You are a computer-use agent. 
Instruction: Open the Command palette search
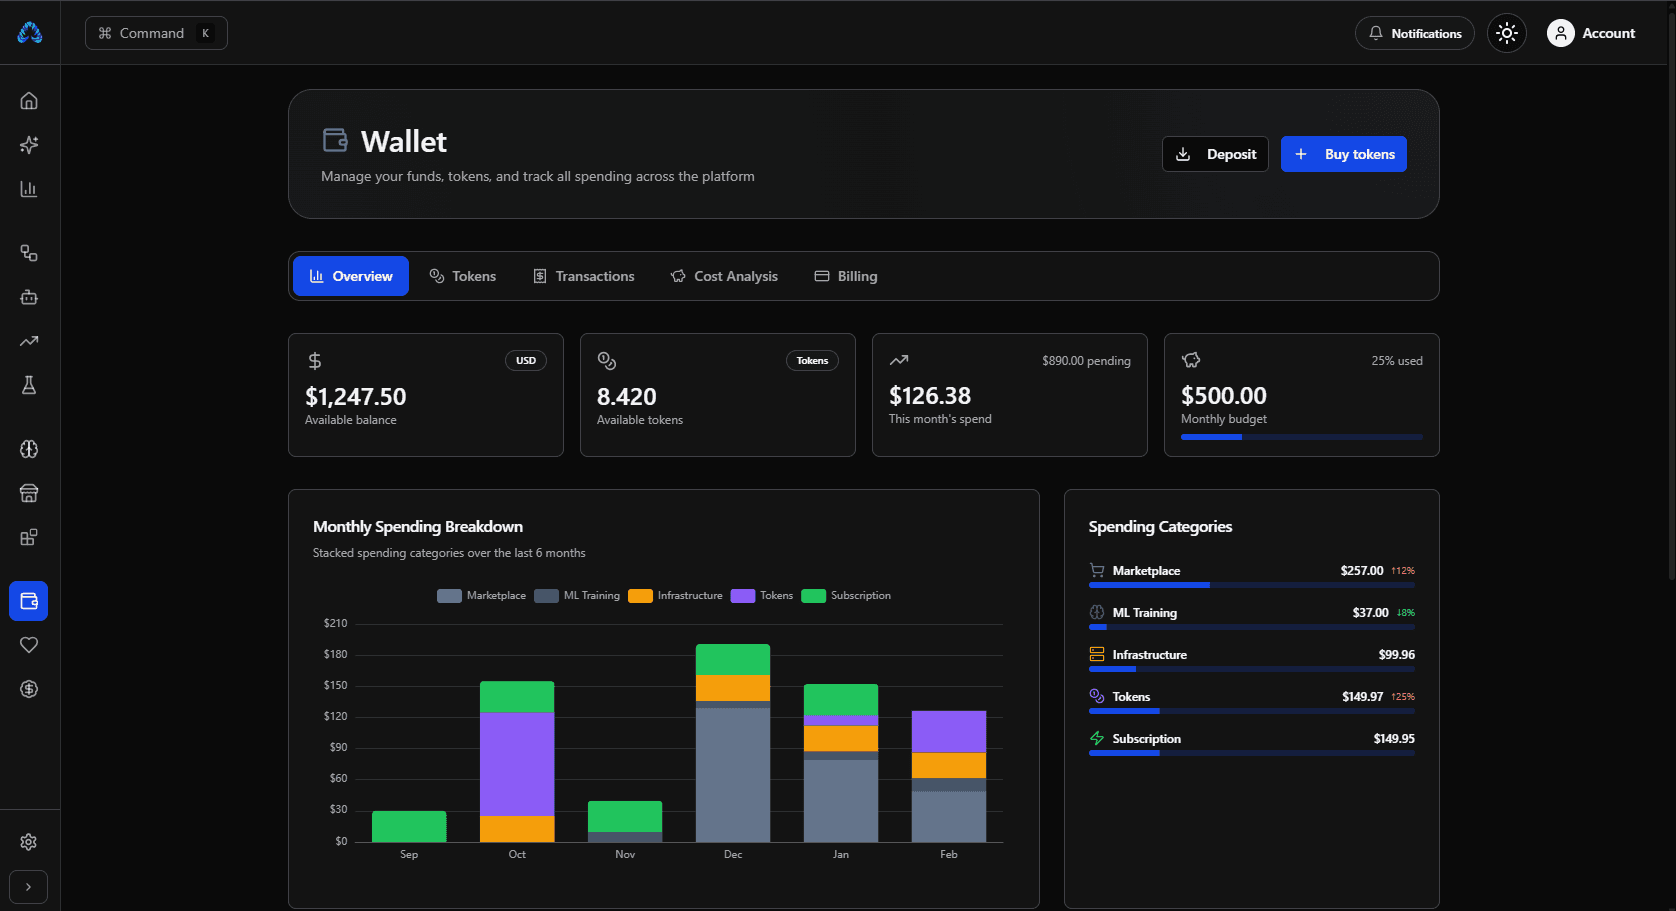(x=156, y=33)
